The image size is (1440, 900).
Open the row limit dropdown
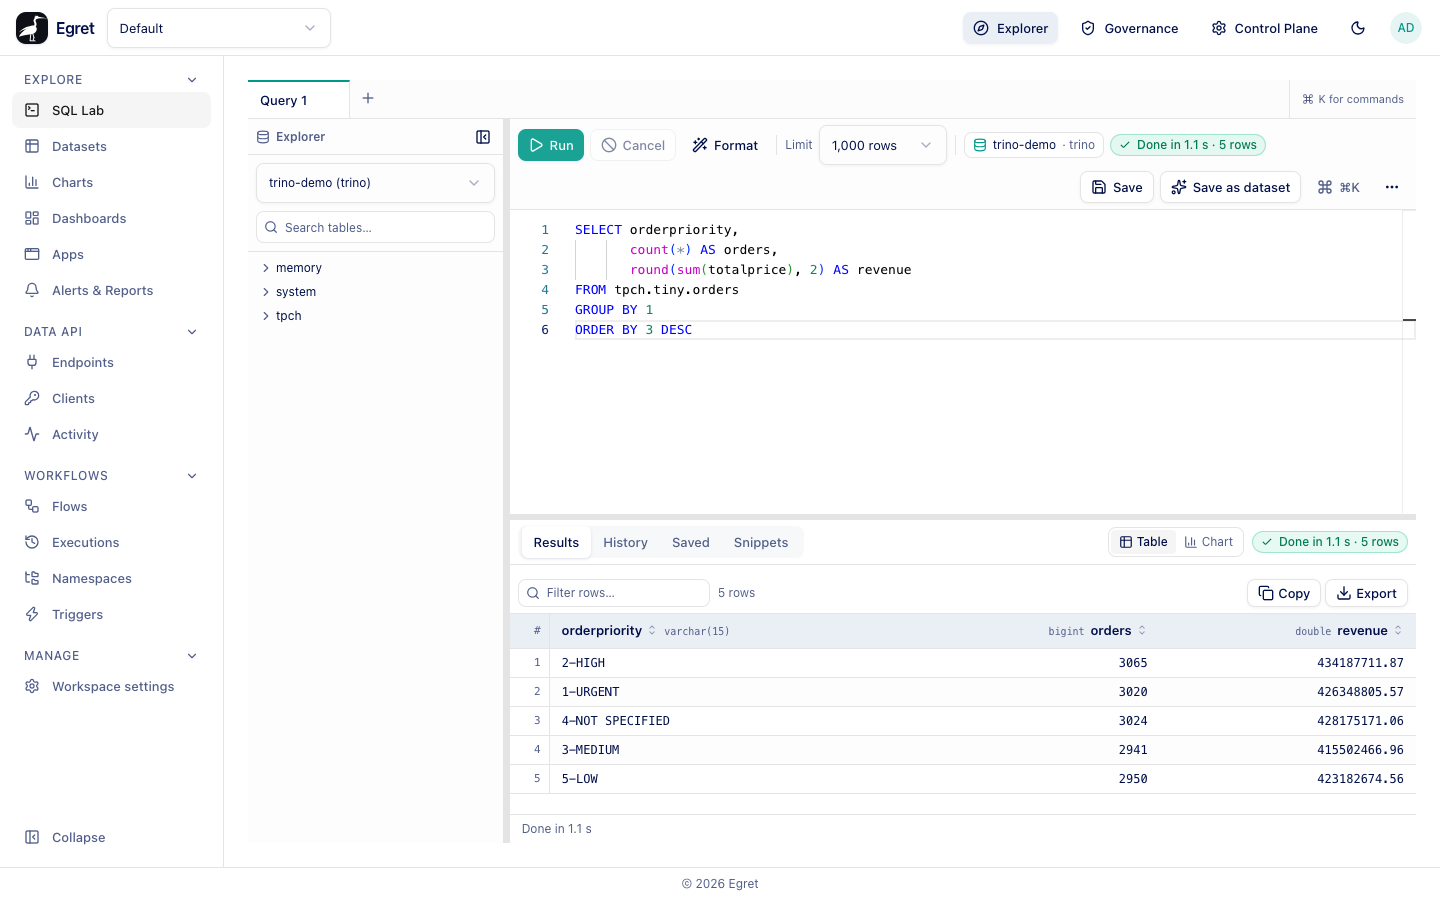(882, 145)
